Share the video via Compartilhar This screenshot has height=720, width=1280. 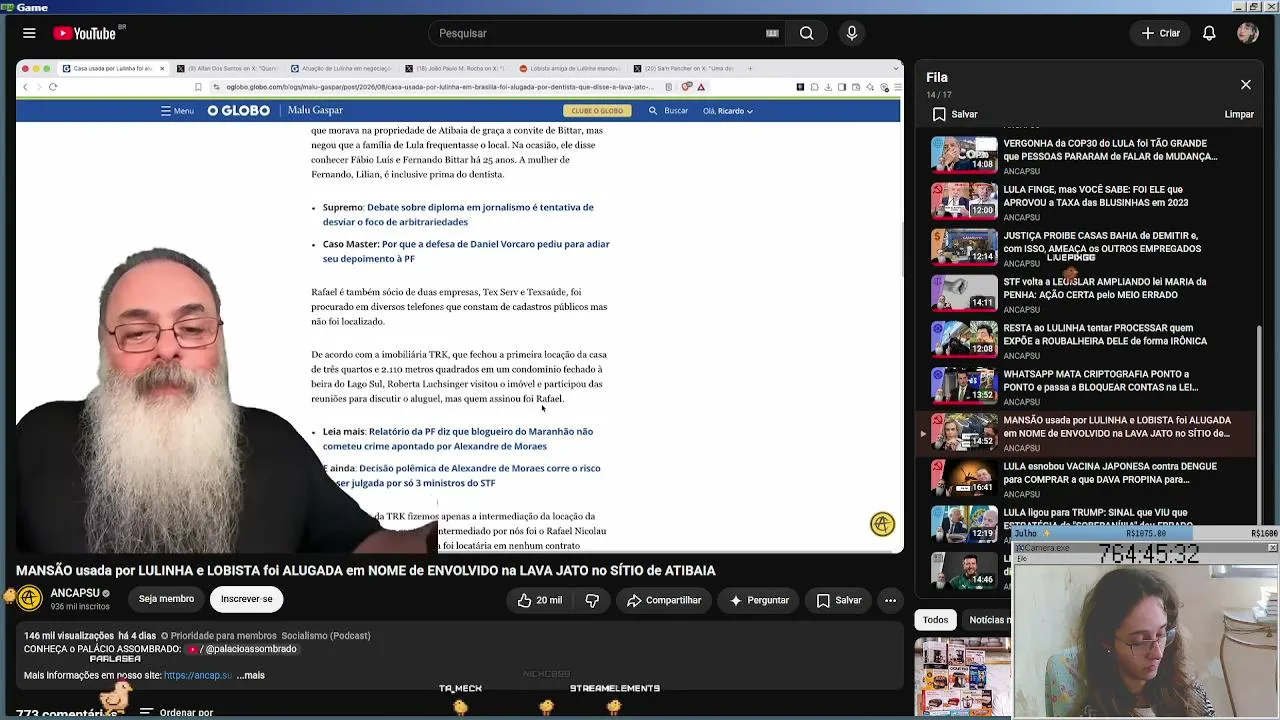click(x=664, y=600)
